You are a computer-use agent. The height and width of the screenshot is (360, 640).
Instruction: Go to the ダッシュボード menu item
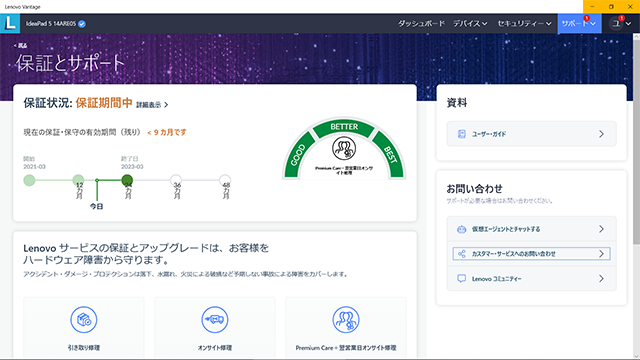click(x=421, y=24)
